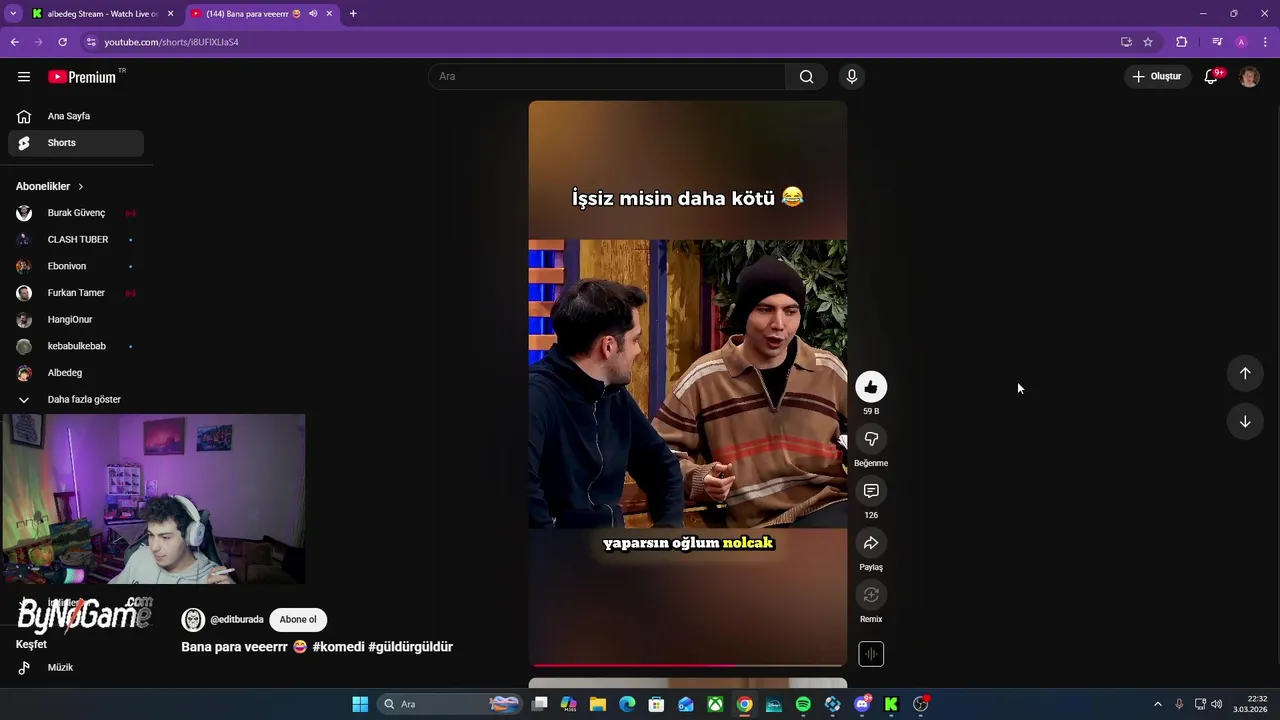1280x720 pixels.
Task: Open the @editburada channel link
Action: tap(236, 620)
